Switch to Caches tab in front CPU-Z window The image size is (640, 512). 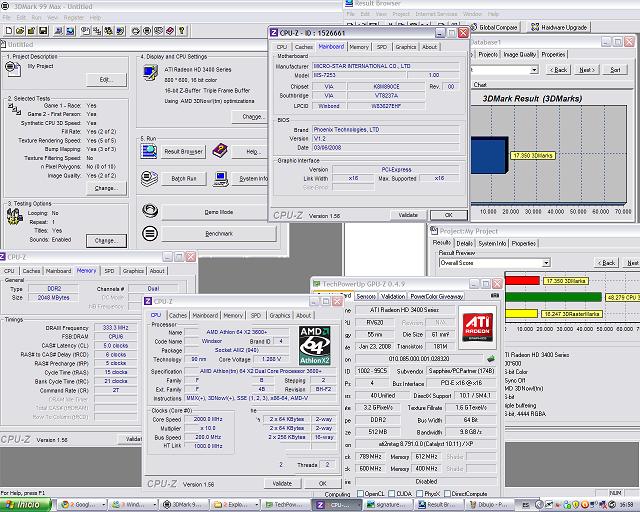(x=178, y=316)
